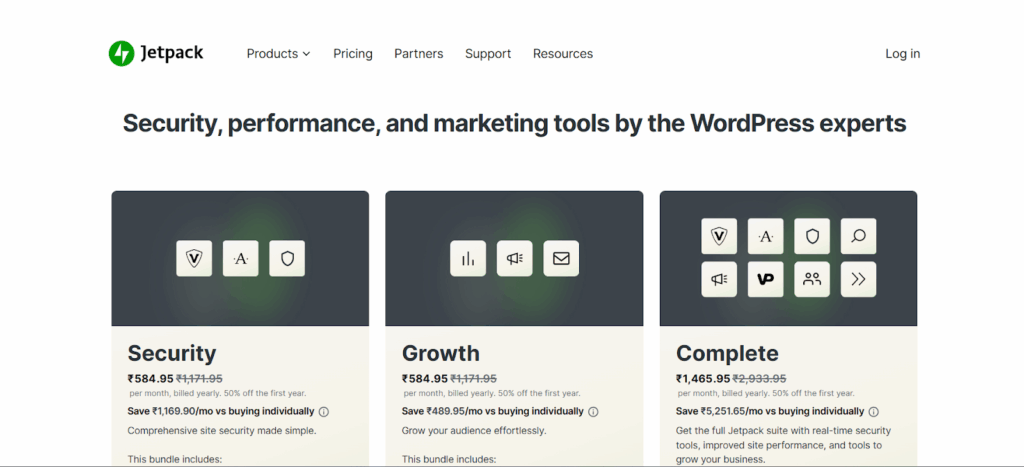
Task: Click 'Grow your audience effortlessly' text
Action: pyautogui.click(x=474, y=431)
